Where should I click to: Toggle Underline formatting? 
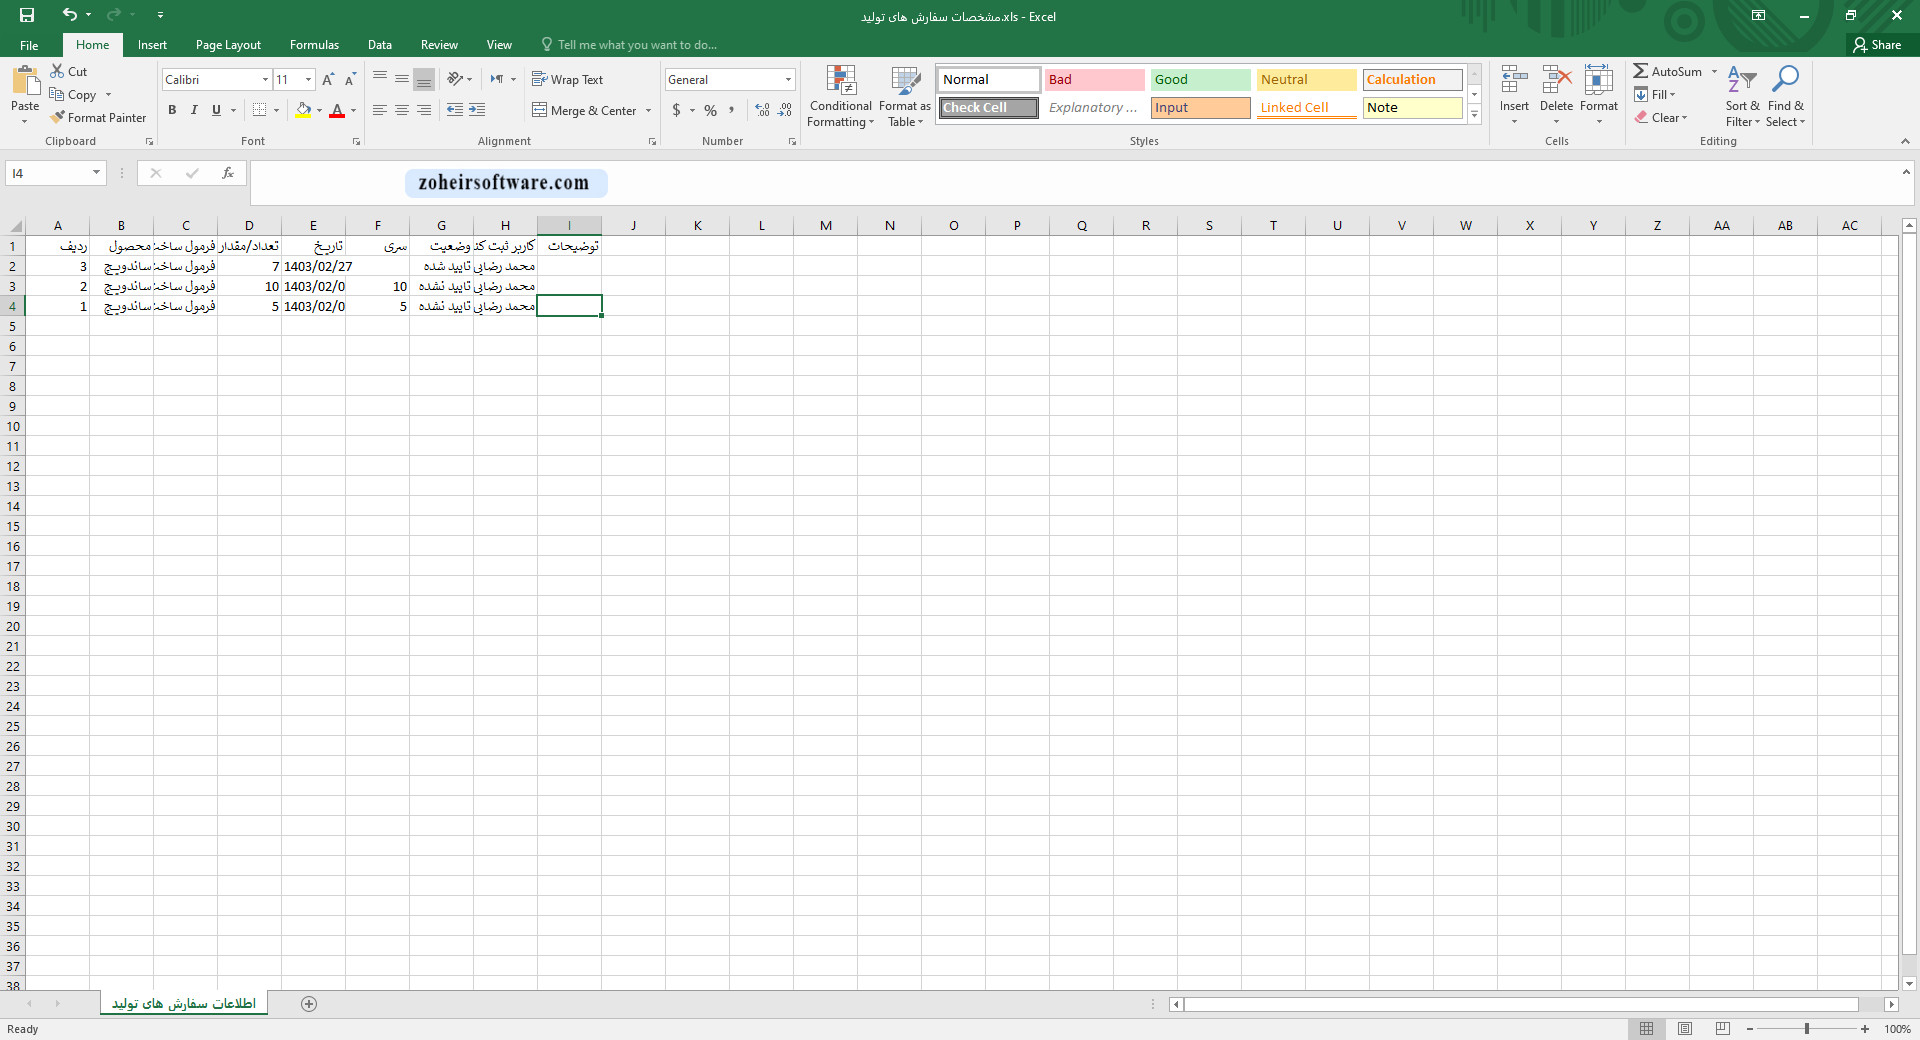pos(216,110)
